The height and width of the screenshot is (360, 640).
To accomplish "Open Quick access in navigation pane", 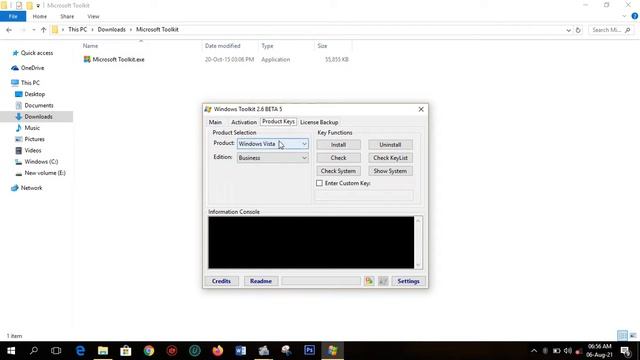I will coord(37,53).
